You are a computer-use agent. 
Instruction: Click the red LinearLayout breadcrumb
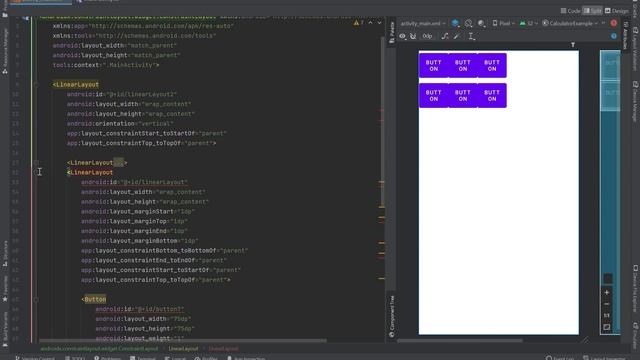coord(223,349)
